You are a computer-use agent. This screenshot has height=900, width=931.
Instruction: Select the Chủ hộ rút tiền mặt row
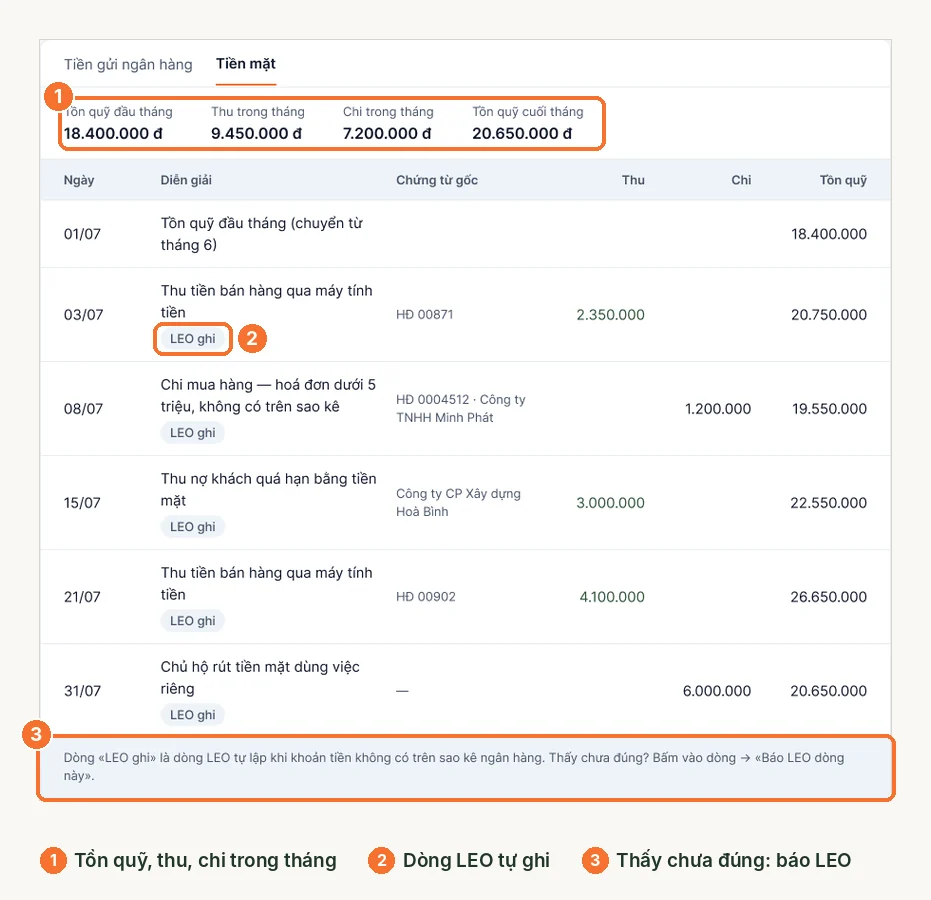coord(466,690)
